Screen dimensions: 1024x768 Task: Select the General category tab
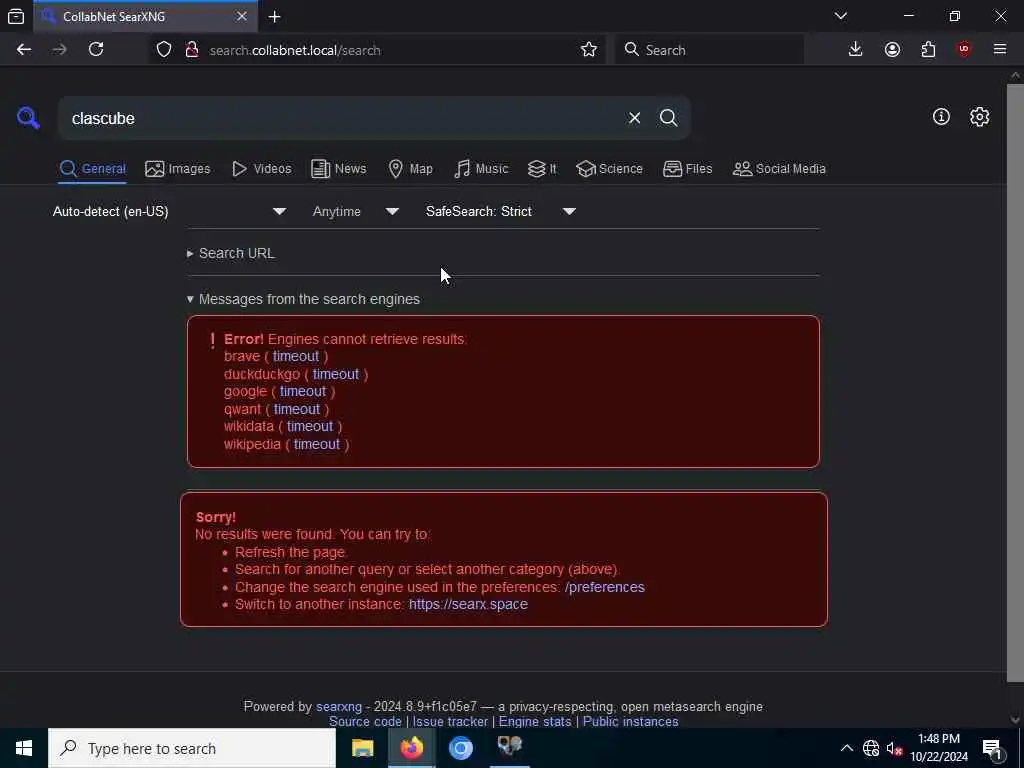click(93, 169)
